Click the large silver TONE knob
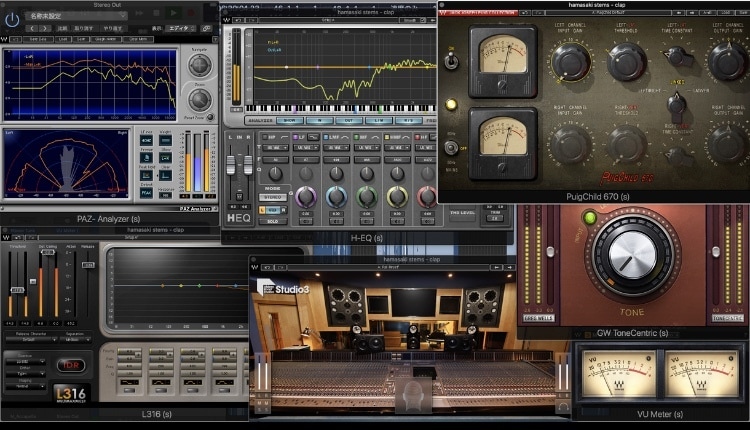The image size is (750, 430). (632, 256)
